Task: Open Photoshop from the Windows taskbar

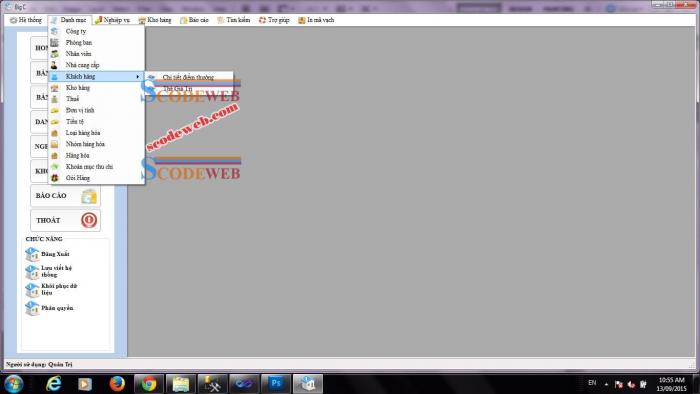Action: point(276,384)
